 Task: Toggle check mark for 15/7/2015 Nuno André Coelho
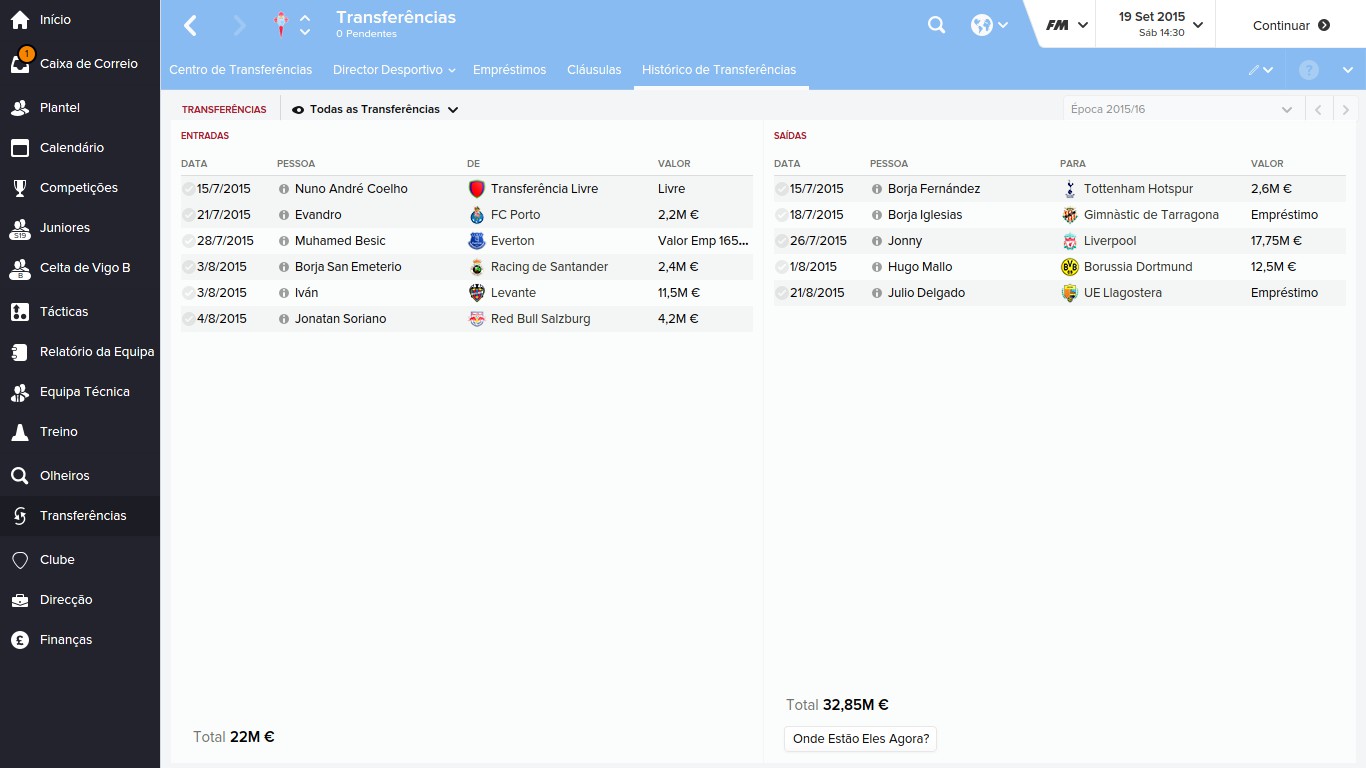click(188, 189)
